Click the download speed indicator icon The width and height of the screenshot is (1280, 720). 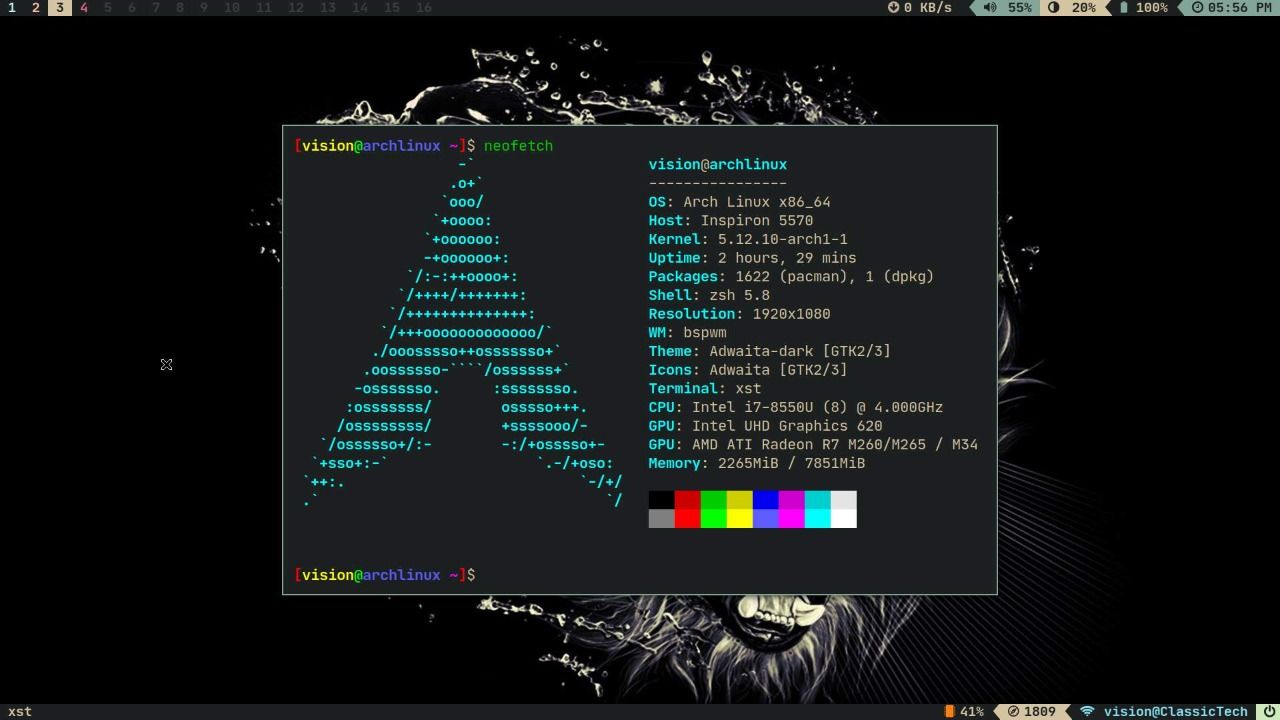point(891,8)
